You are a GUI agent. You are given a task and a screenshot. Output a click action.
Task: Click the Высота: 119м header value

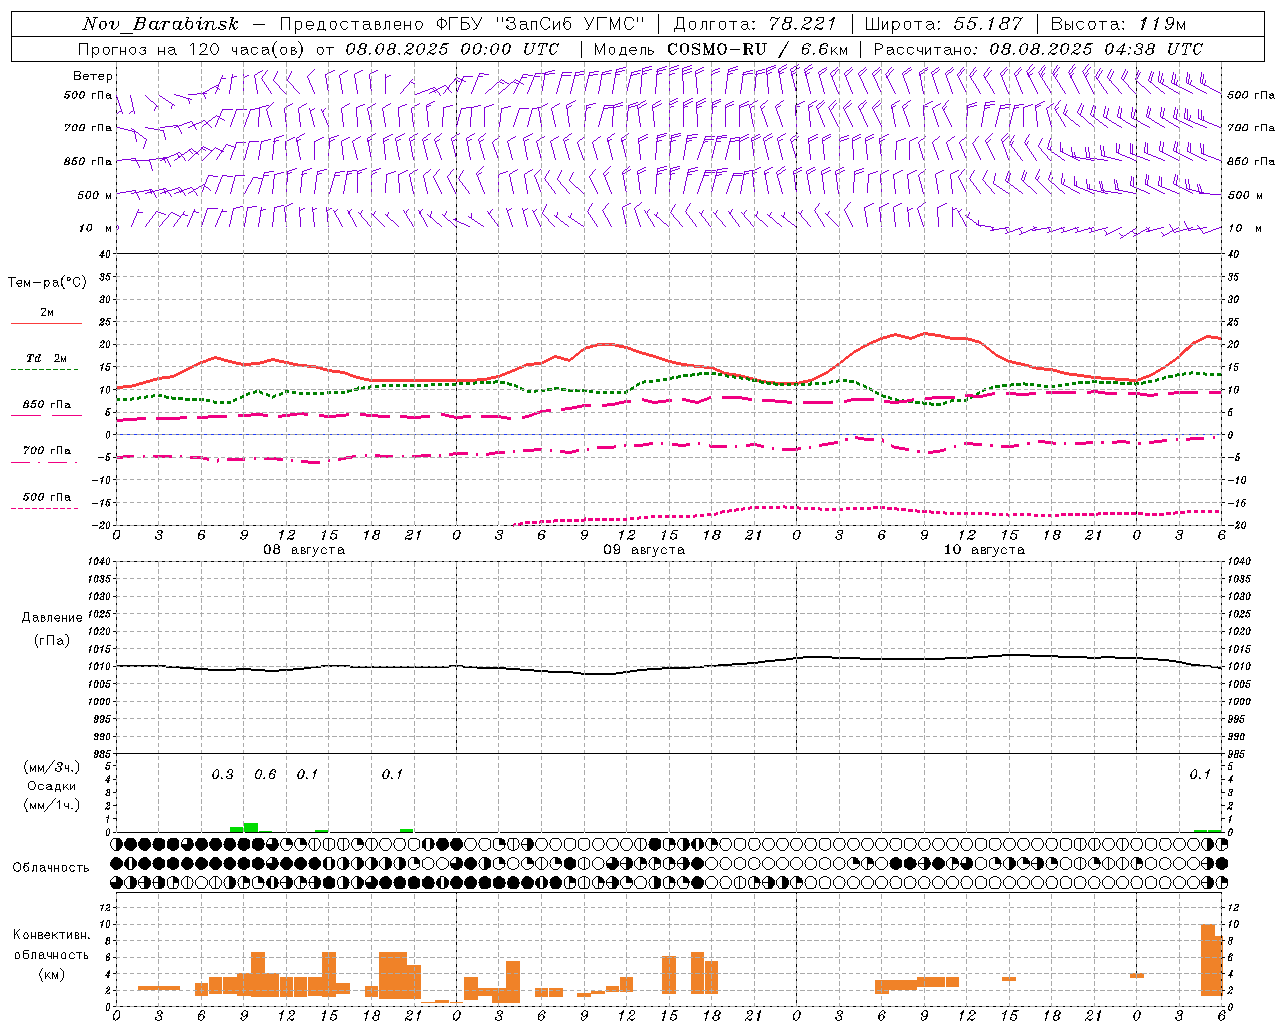pos(1118,24)
